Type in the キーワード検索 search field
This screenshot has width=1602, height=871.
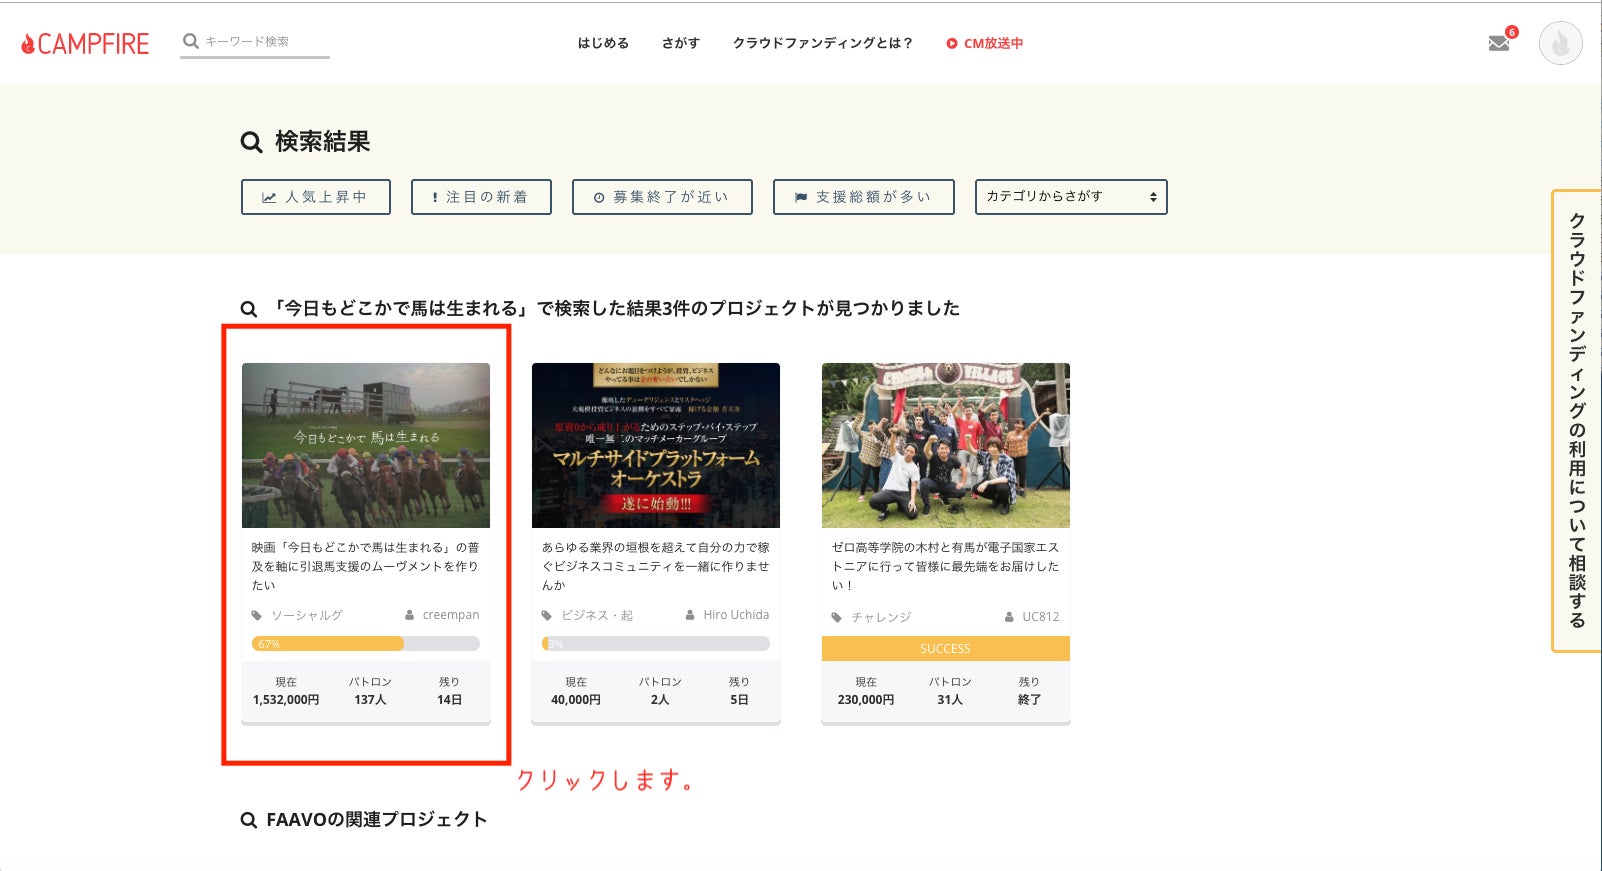pos(264,42)
